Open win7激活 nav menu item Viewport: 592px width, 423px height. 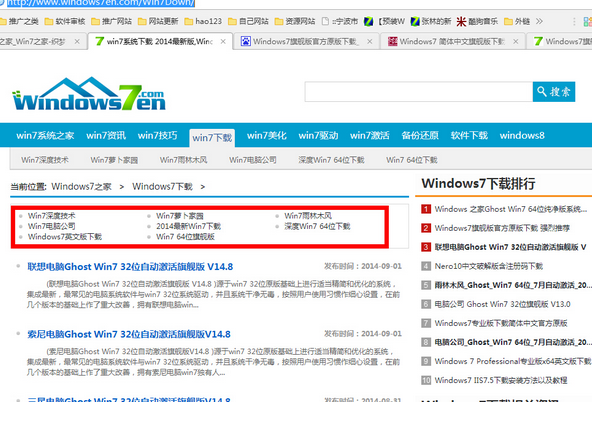(x=370, y=135)
